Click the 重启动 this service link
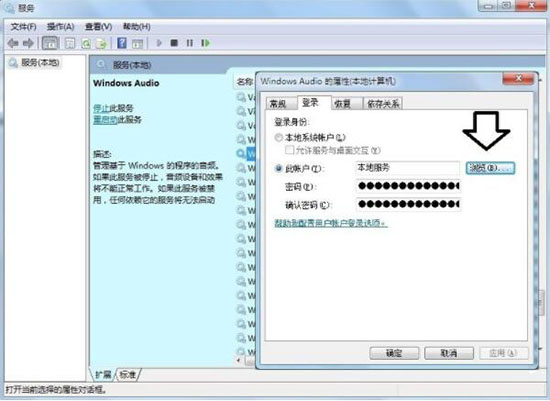This screenshot has width=550, height=401. [105, 120]
